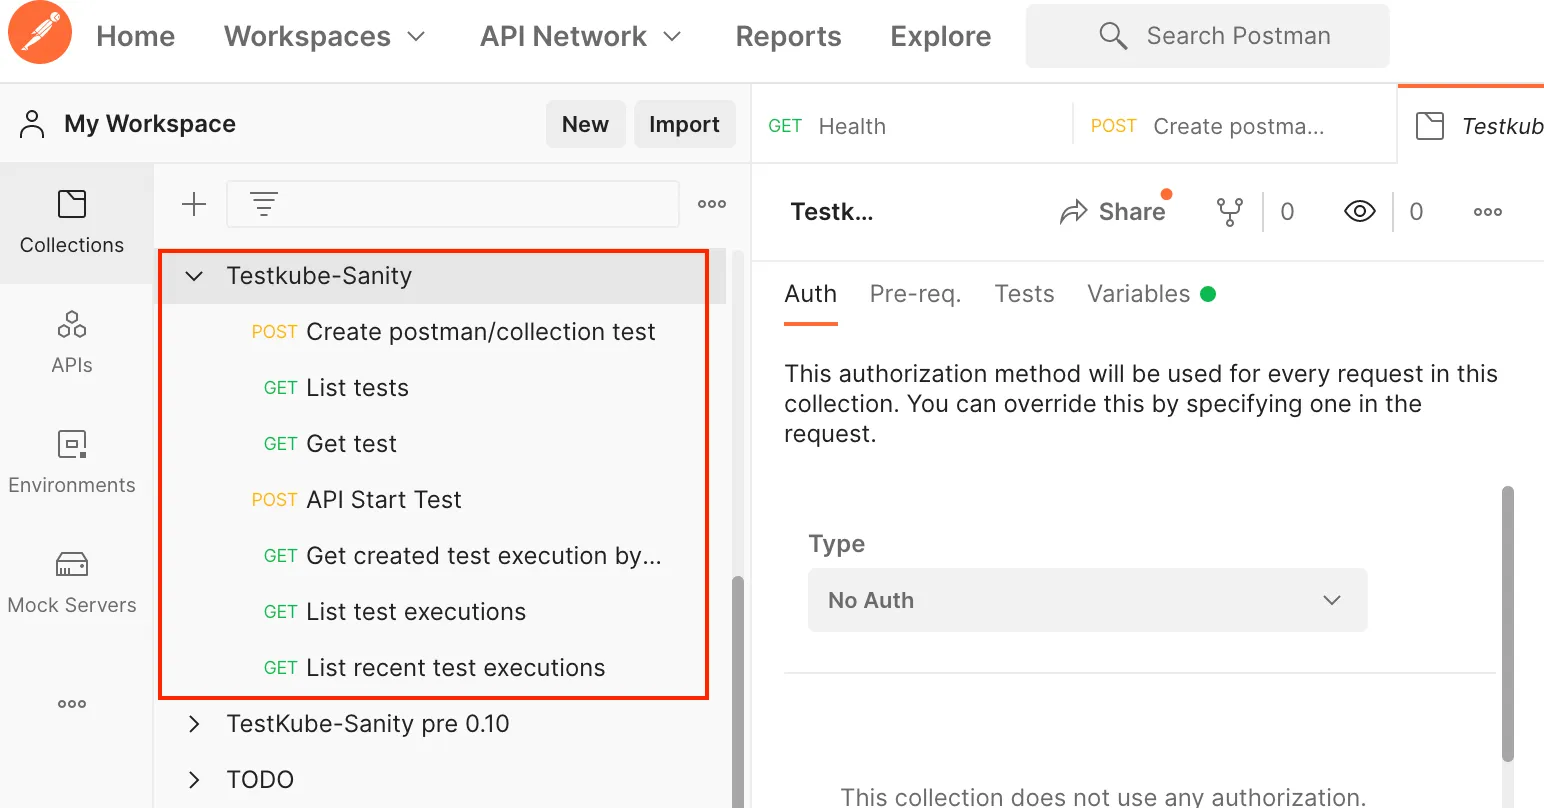Select the APIs sidebar icon
The image size is (1544, 808).
click(x=71, y=342)
